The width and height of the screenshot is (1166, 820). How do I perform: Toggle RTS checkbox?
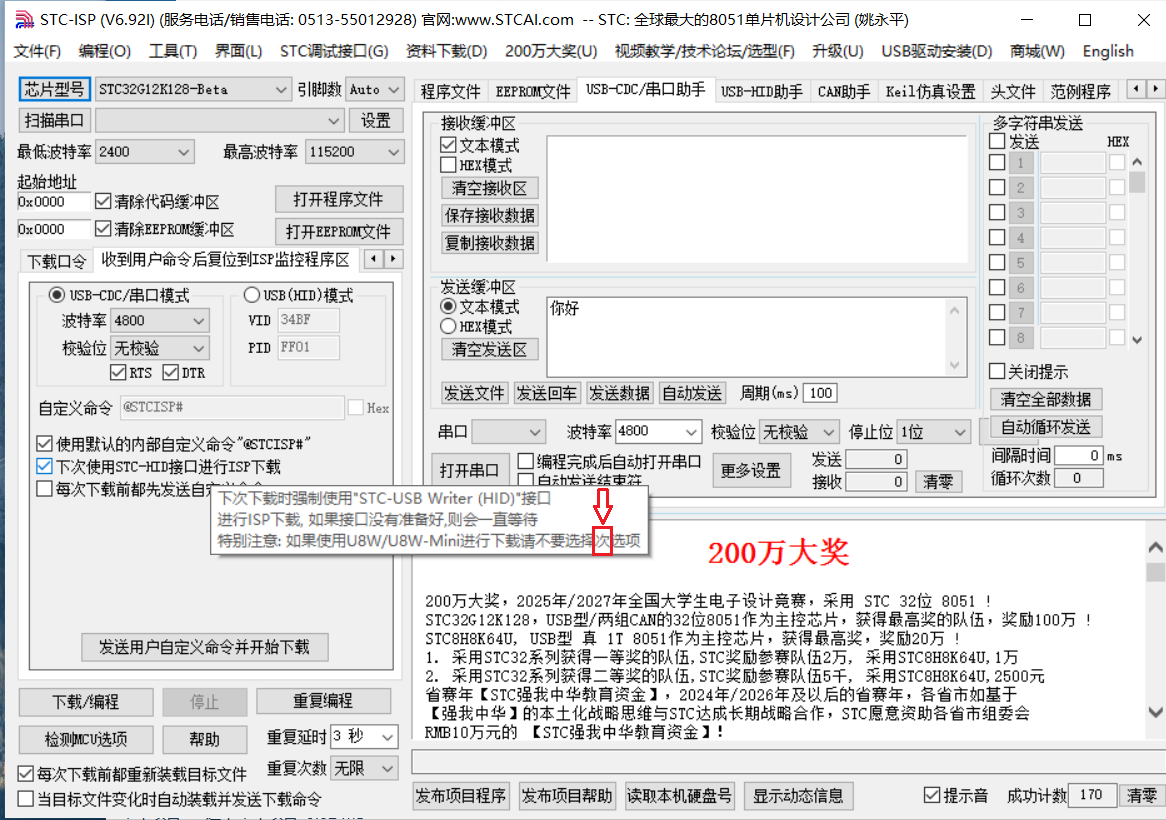[117, 372]
